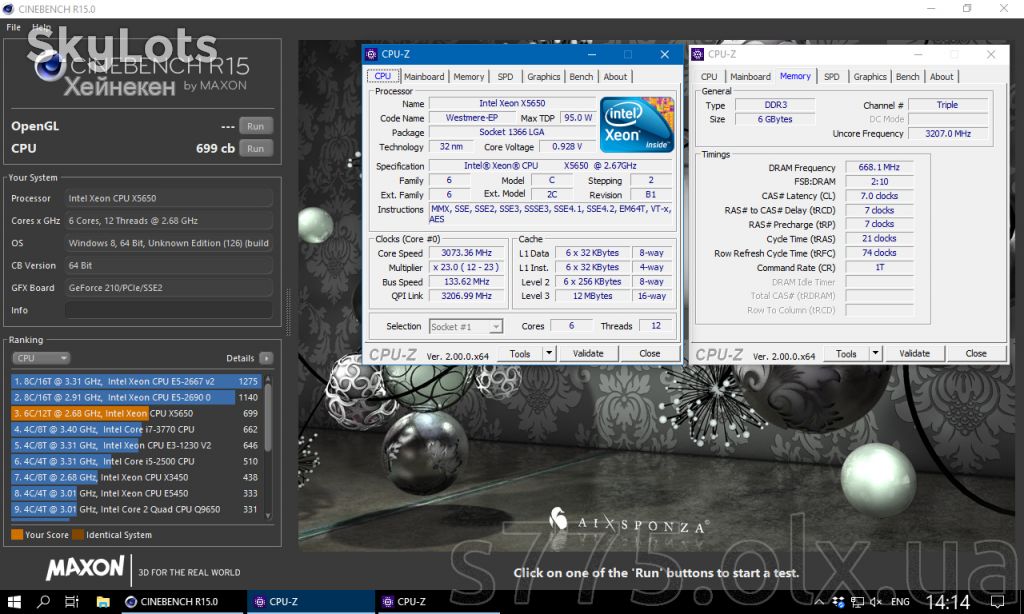The image size is (1024, 614).
Task: Launch File Explorer from the taskbar
Action: (x=103, y=602)
